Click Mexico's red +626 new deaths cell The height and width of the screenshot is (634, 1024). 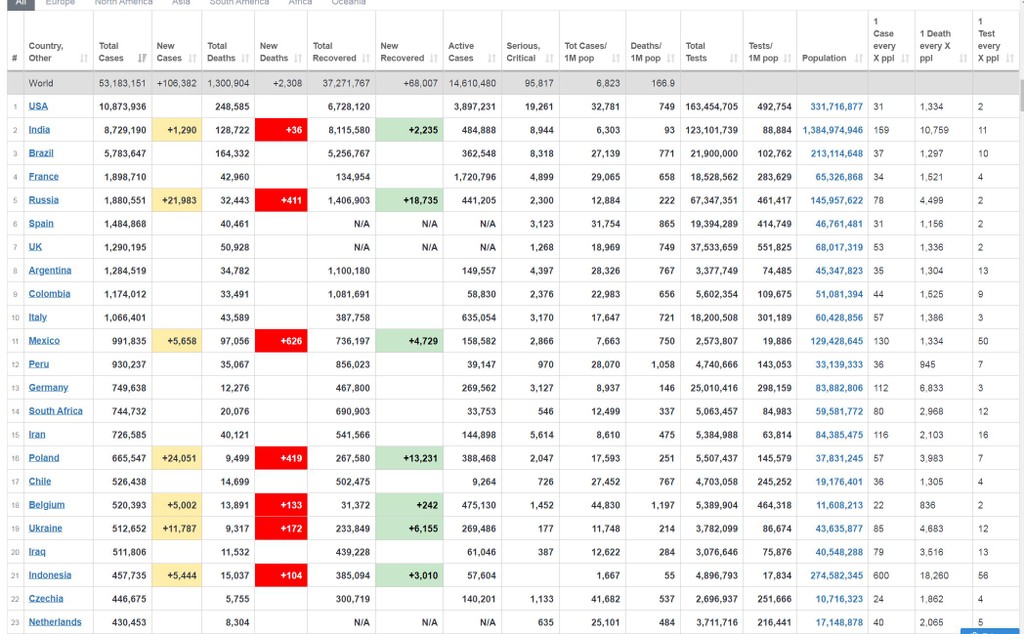[281, 341]
